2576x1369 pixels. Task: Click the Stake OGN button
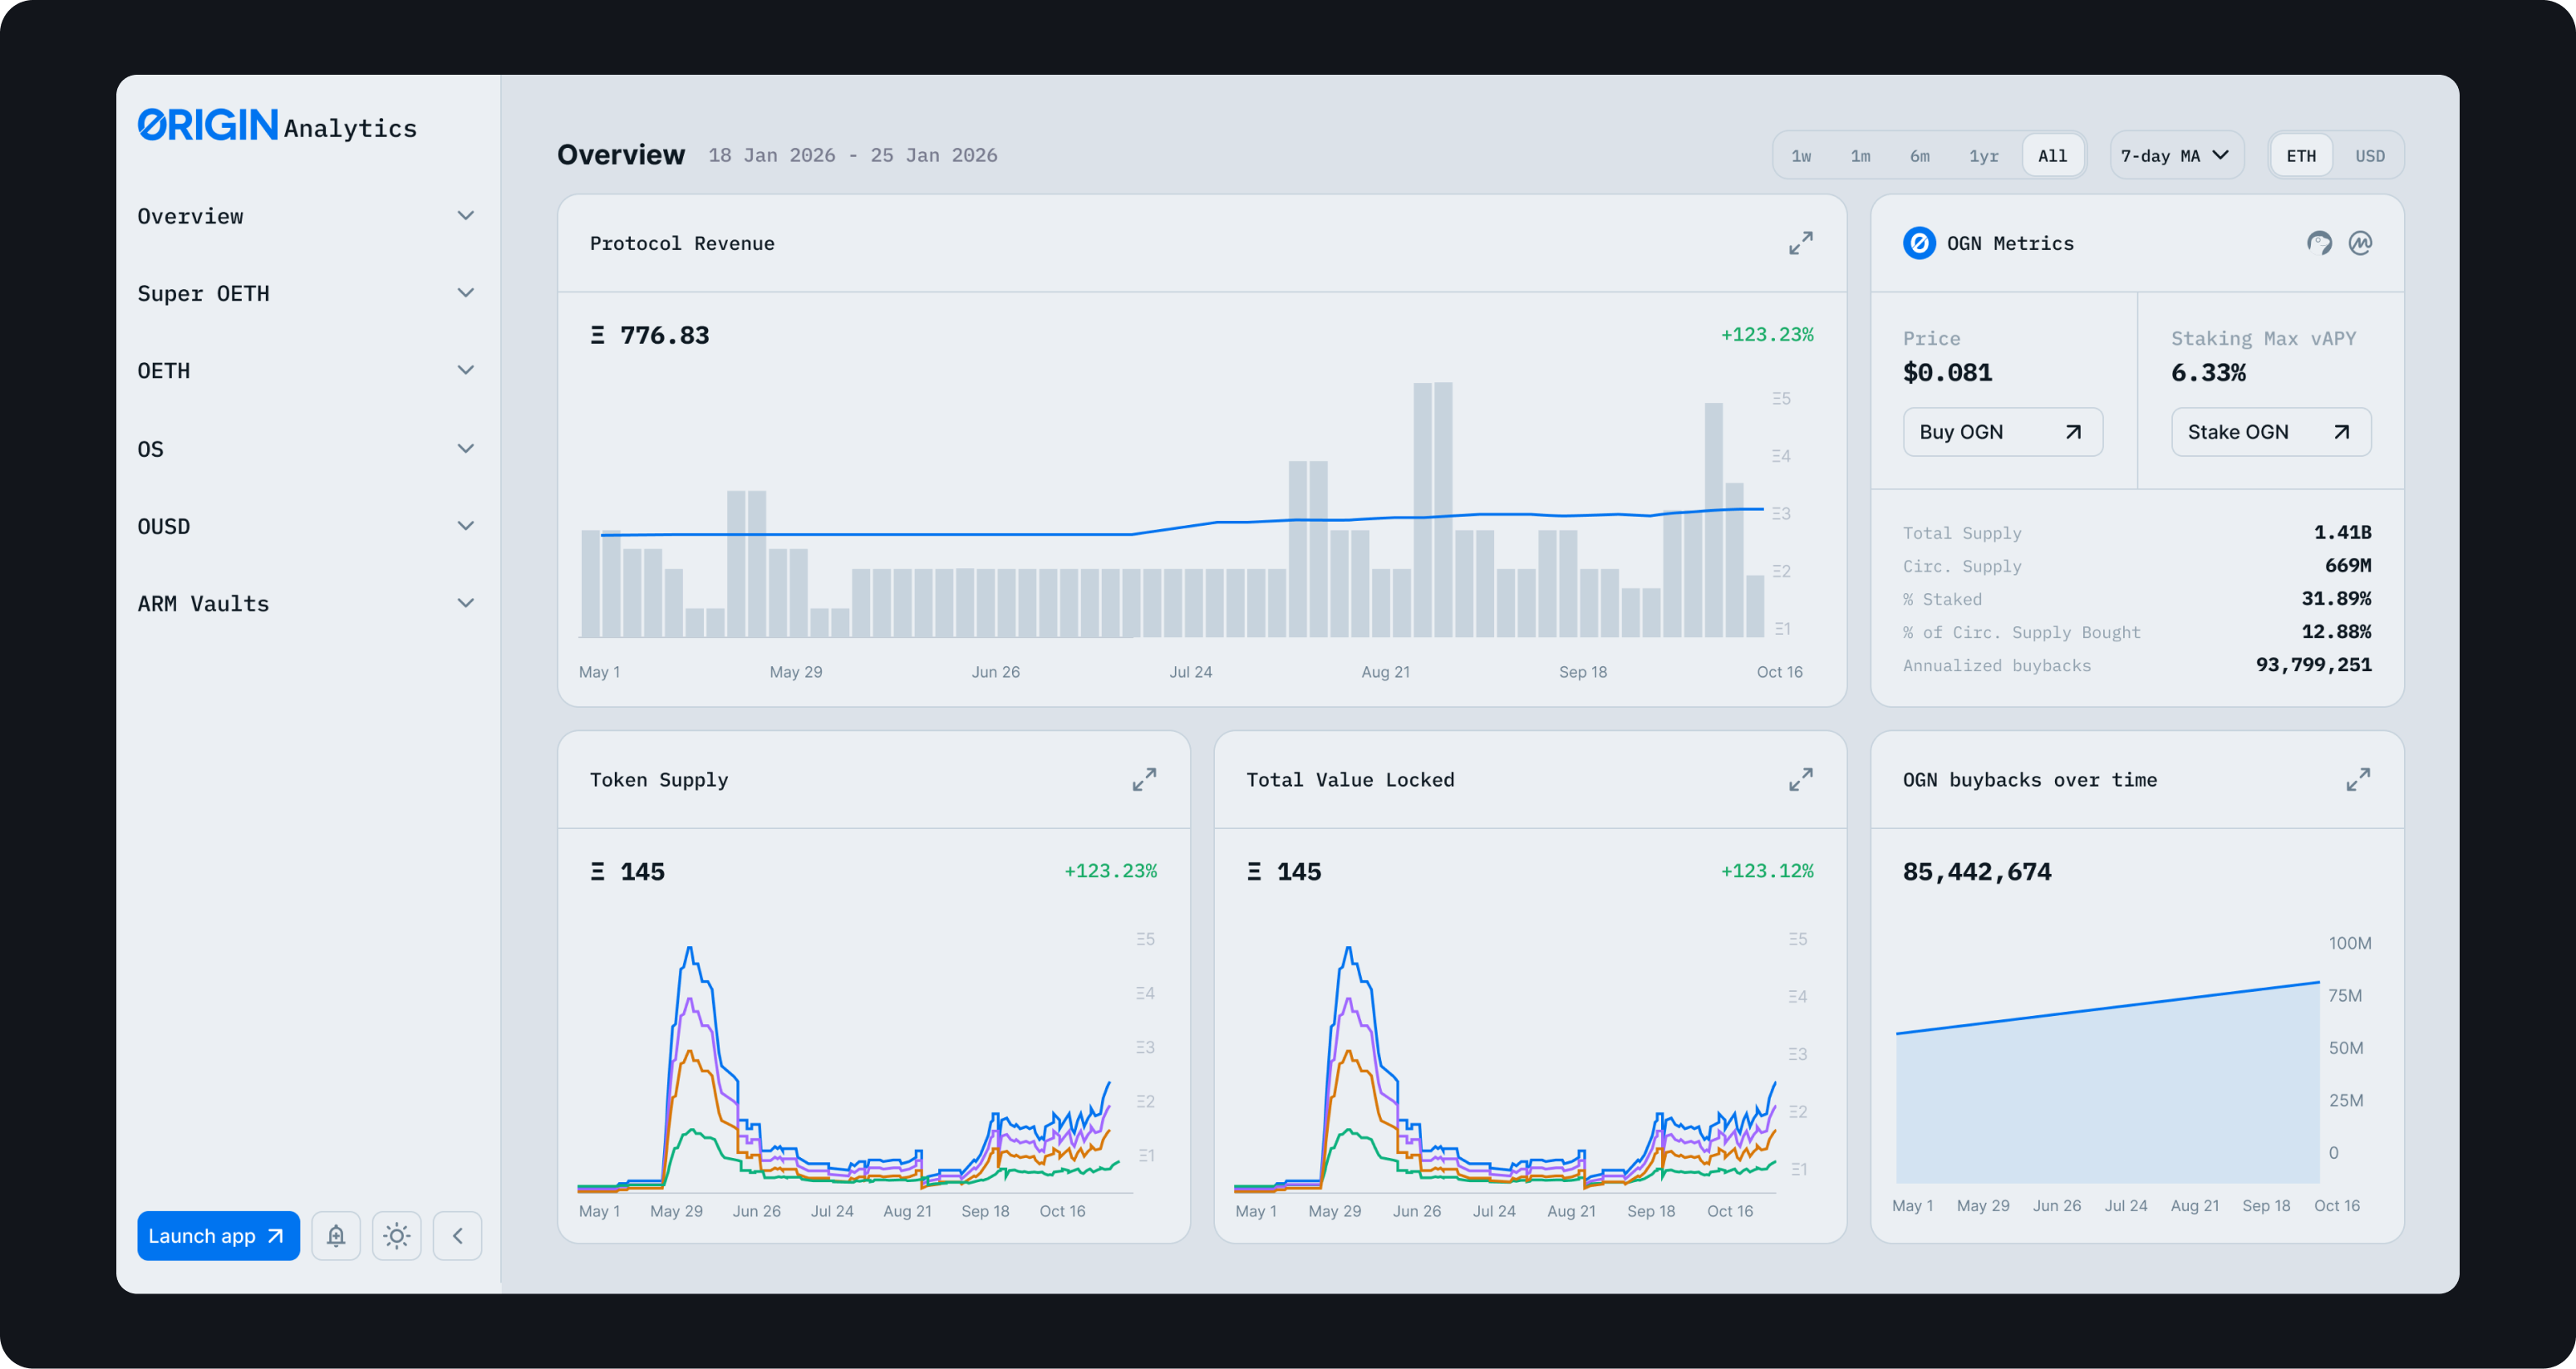coord(2270,432)
